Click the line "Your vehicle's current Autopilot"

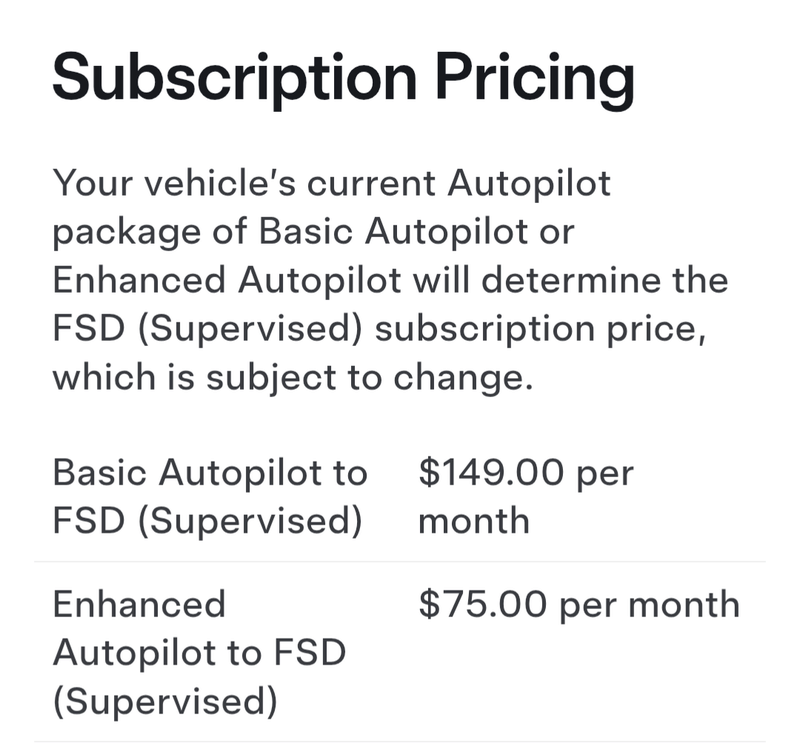pos(331,185)
